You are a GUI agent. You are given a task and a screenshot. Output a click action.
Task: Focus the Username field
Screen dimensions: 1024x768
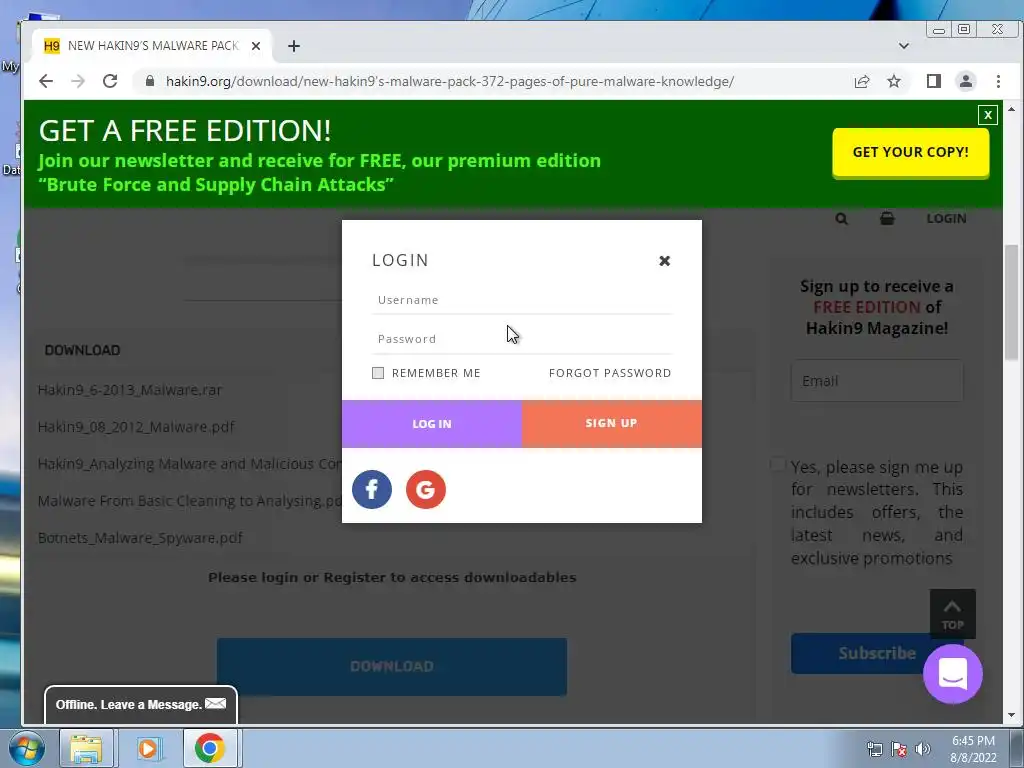click(x=522, y=300)
